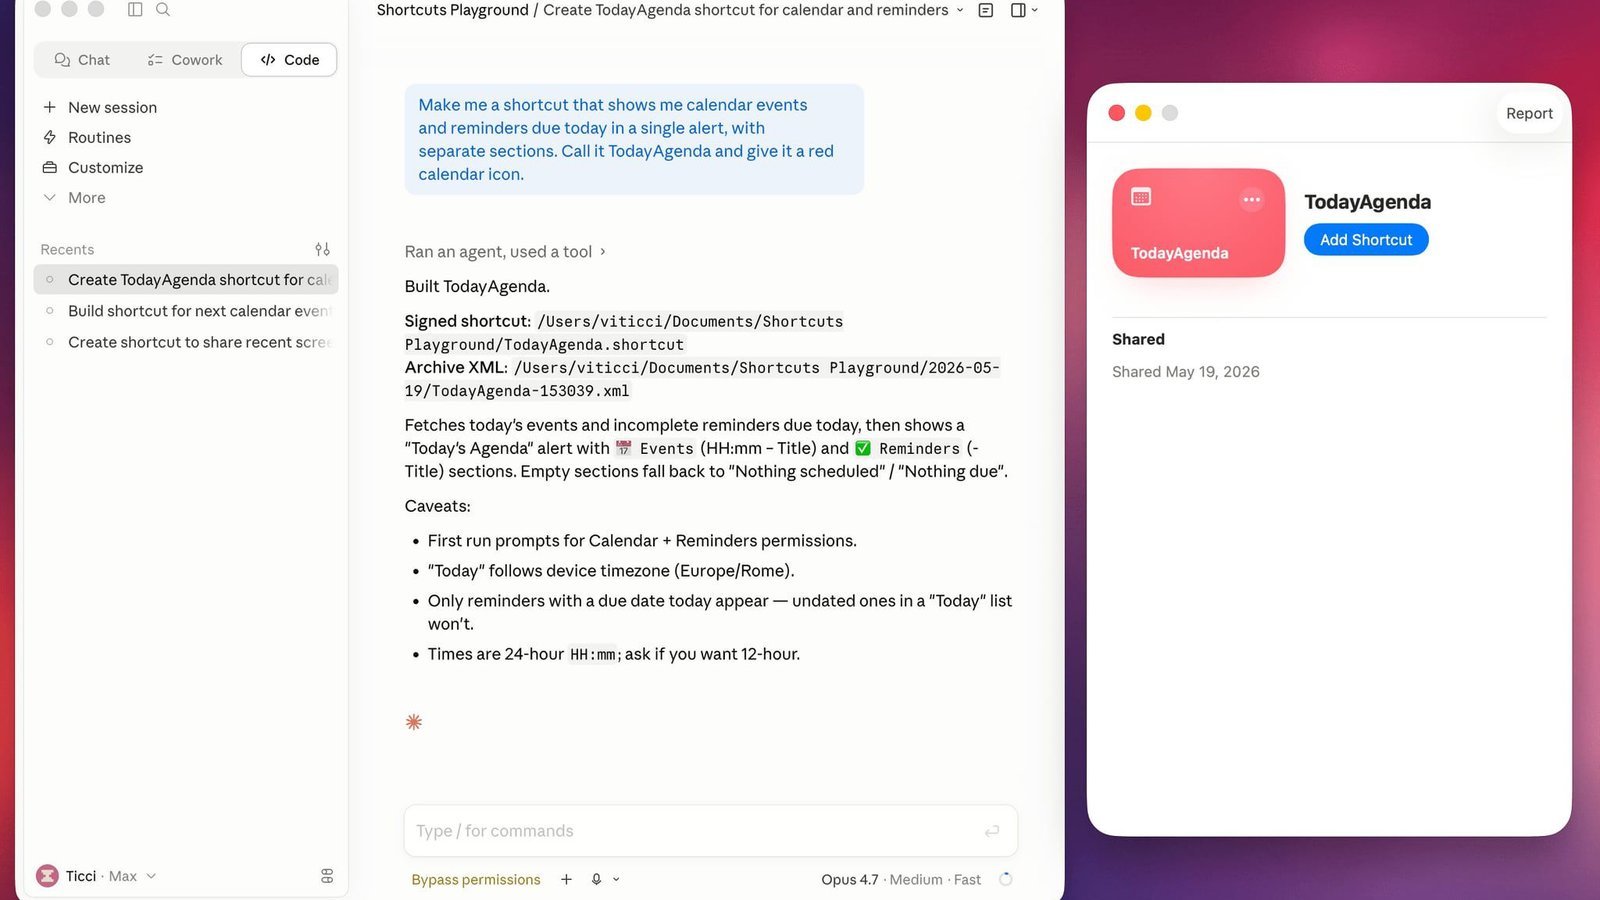The height and width of the screenshot is (900, 1600).
Task: Click the Routines lightning icon
Action: click(x=50, y=137)
